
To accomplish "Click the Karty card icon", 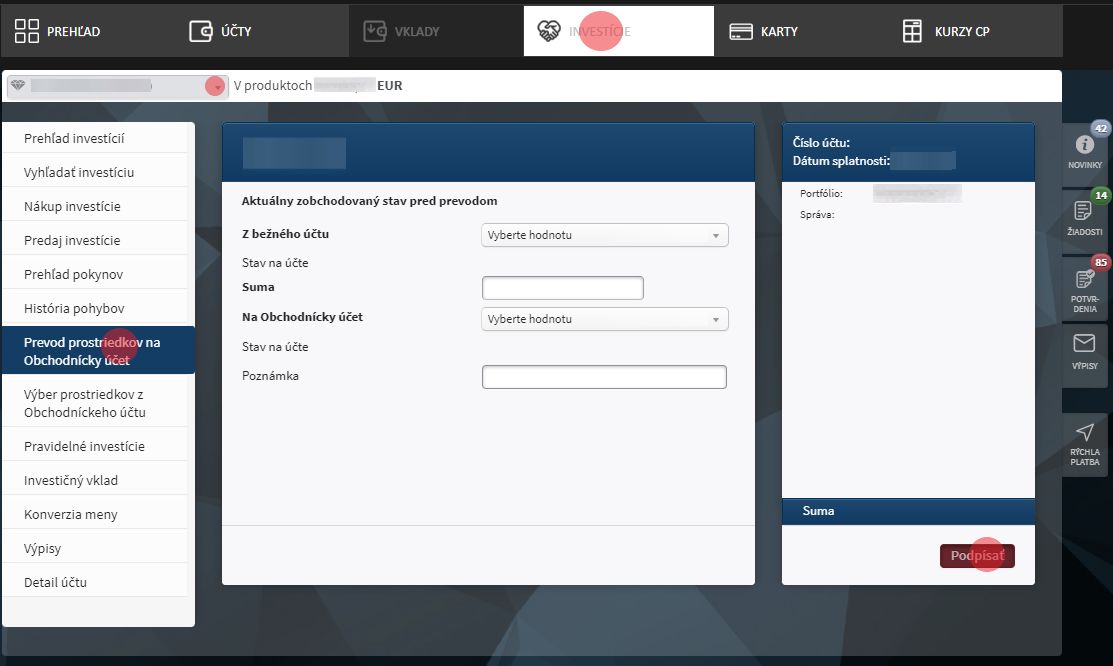I will (741, 31).
